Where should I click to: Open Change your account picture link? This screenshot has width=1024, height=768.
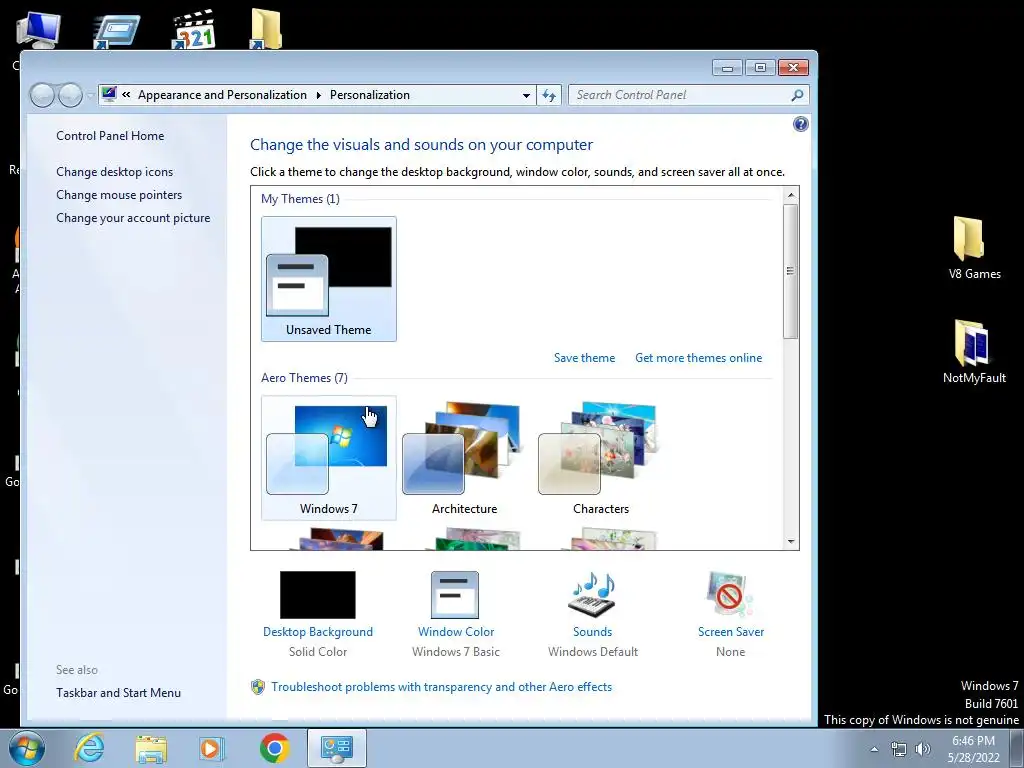pos(133,218)
